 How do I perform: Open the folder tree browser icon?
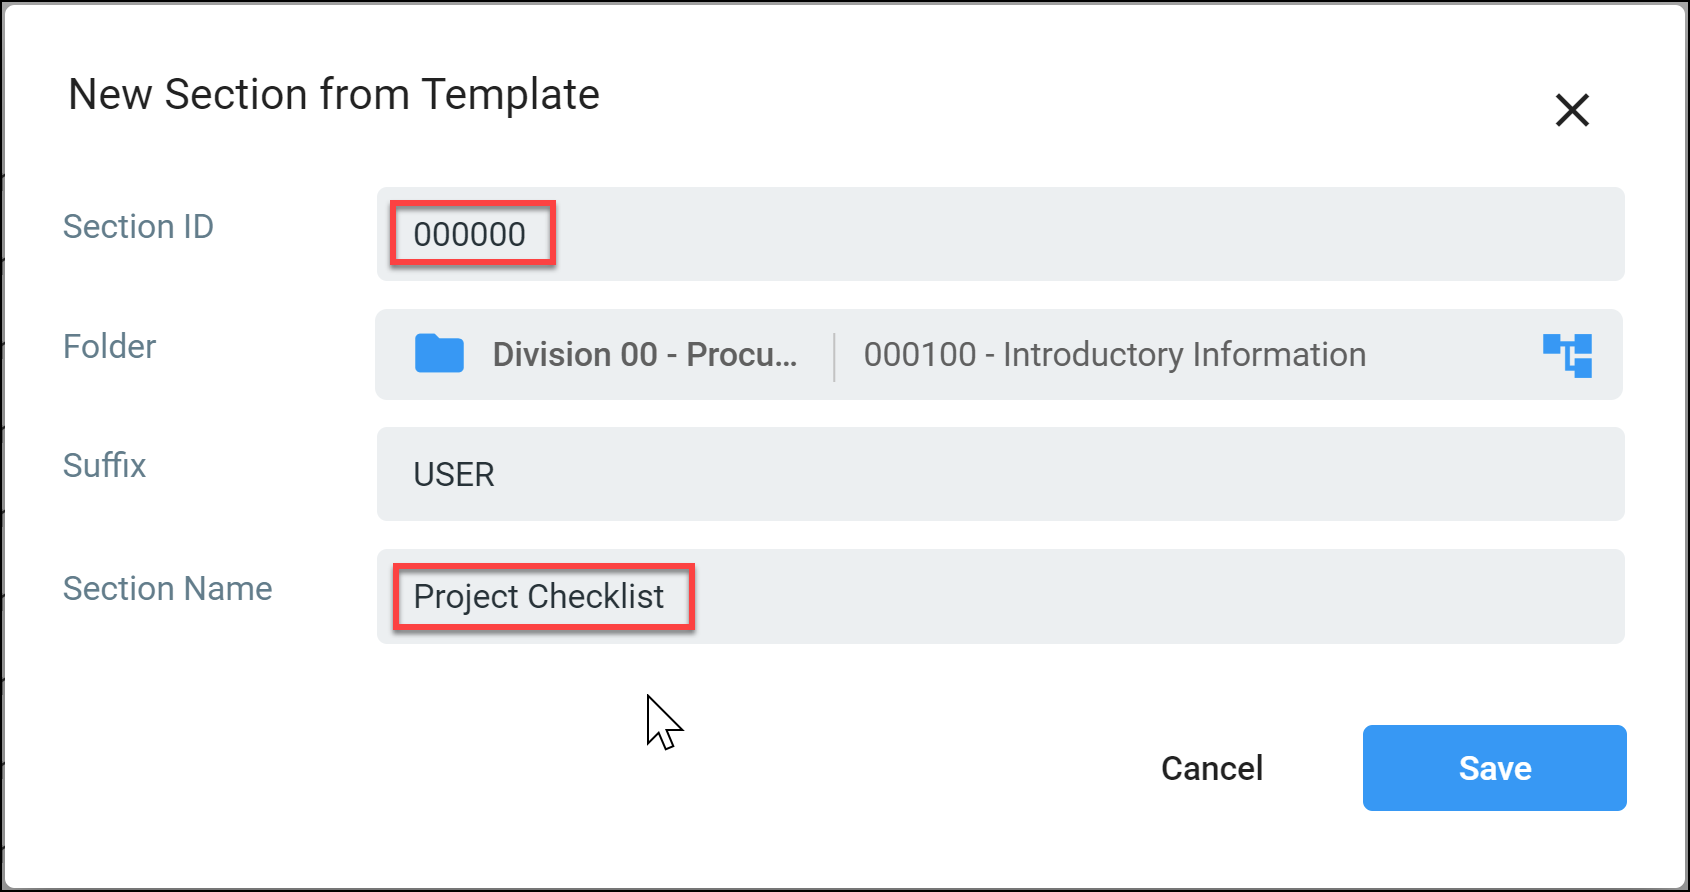coord(1567,355)
